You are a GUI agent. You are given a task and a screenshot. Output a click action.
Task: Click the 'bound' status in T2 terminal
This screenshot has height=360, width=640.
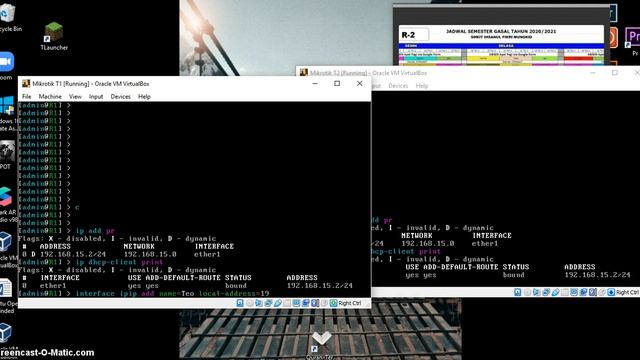513,275
